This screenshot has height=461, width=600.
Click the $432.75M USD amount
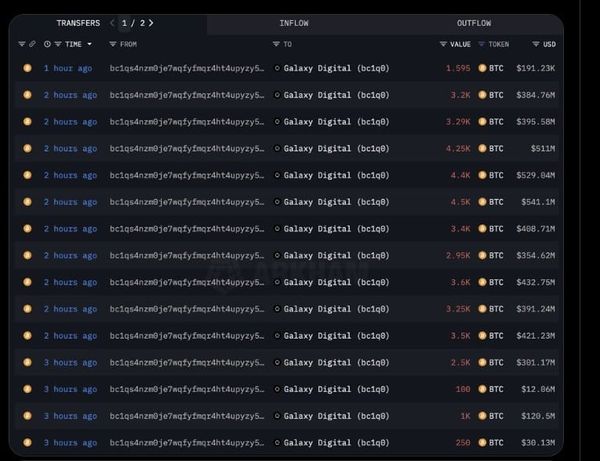click(x=536, y=282)
